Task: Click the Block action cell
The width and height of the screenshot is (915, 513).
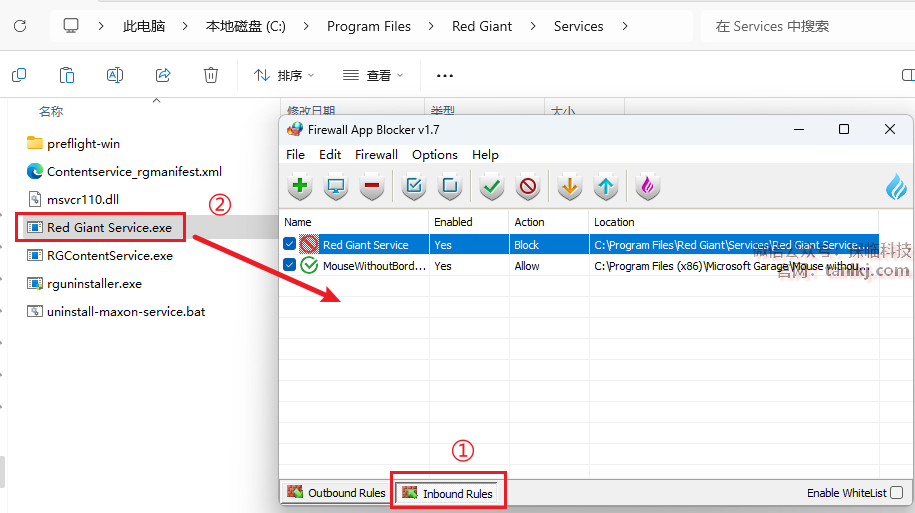Action: (x=549, y=245)
